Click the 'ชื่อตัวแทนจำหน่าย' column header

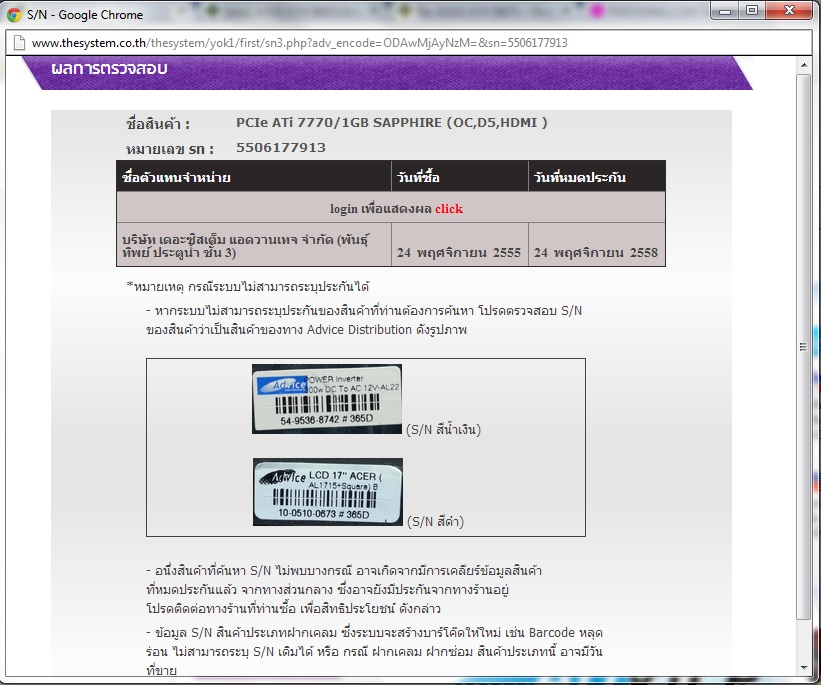coord(254,176)
